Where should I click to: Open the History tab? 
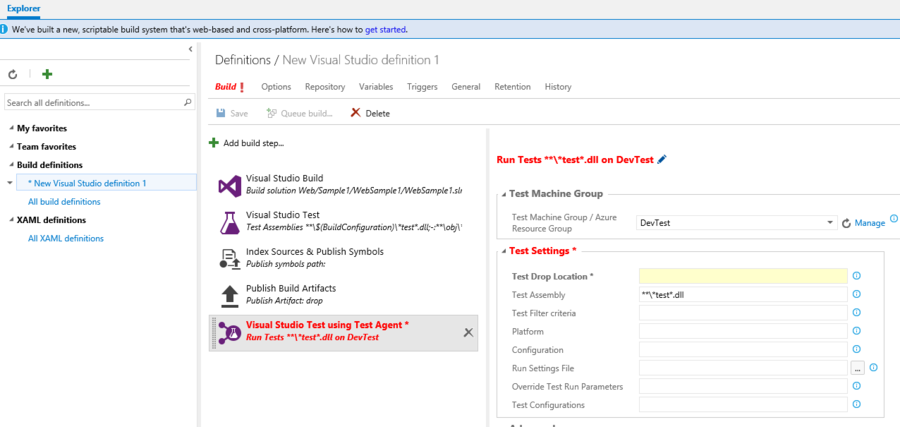[x=558, y=87]
